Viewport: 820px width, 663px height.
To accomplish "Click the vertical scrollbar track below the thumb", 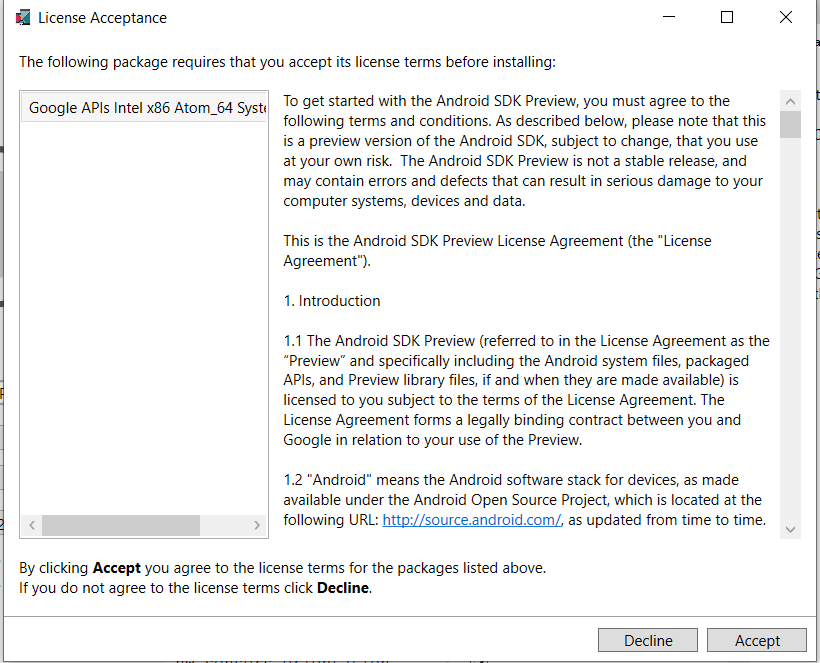I will click(791, 330).
